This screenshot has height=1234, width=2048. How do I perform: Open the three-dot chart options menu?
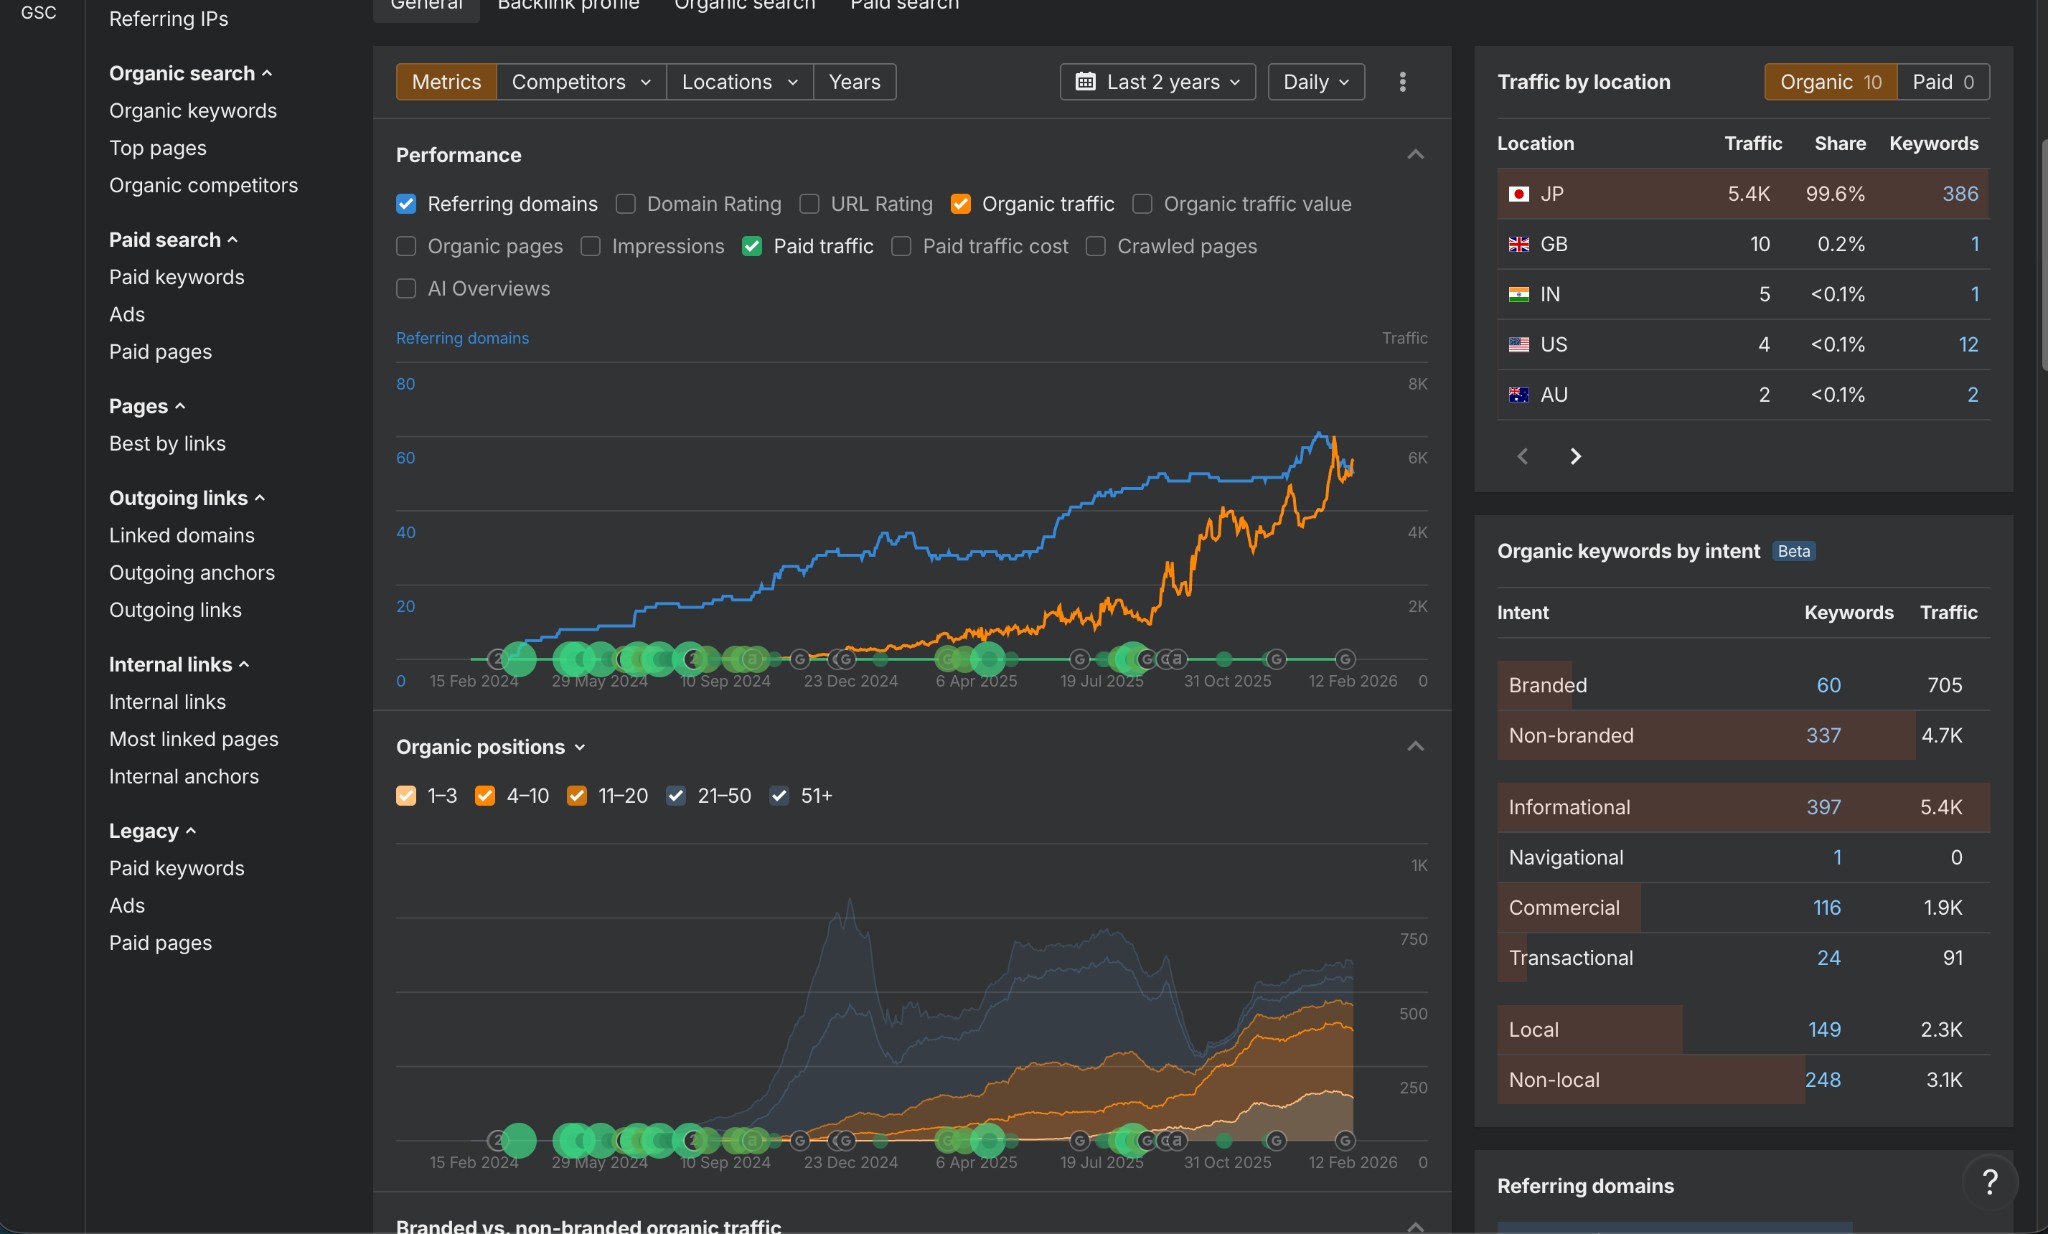click(1402, 82)
